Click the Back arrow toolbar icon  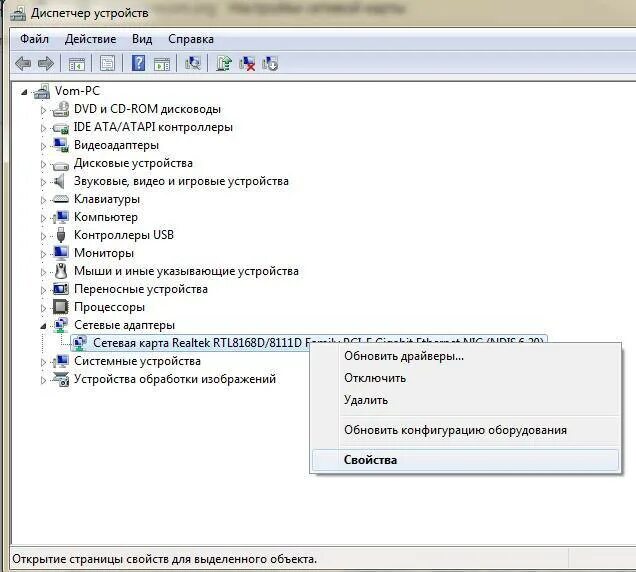(23, 63)
